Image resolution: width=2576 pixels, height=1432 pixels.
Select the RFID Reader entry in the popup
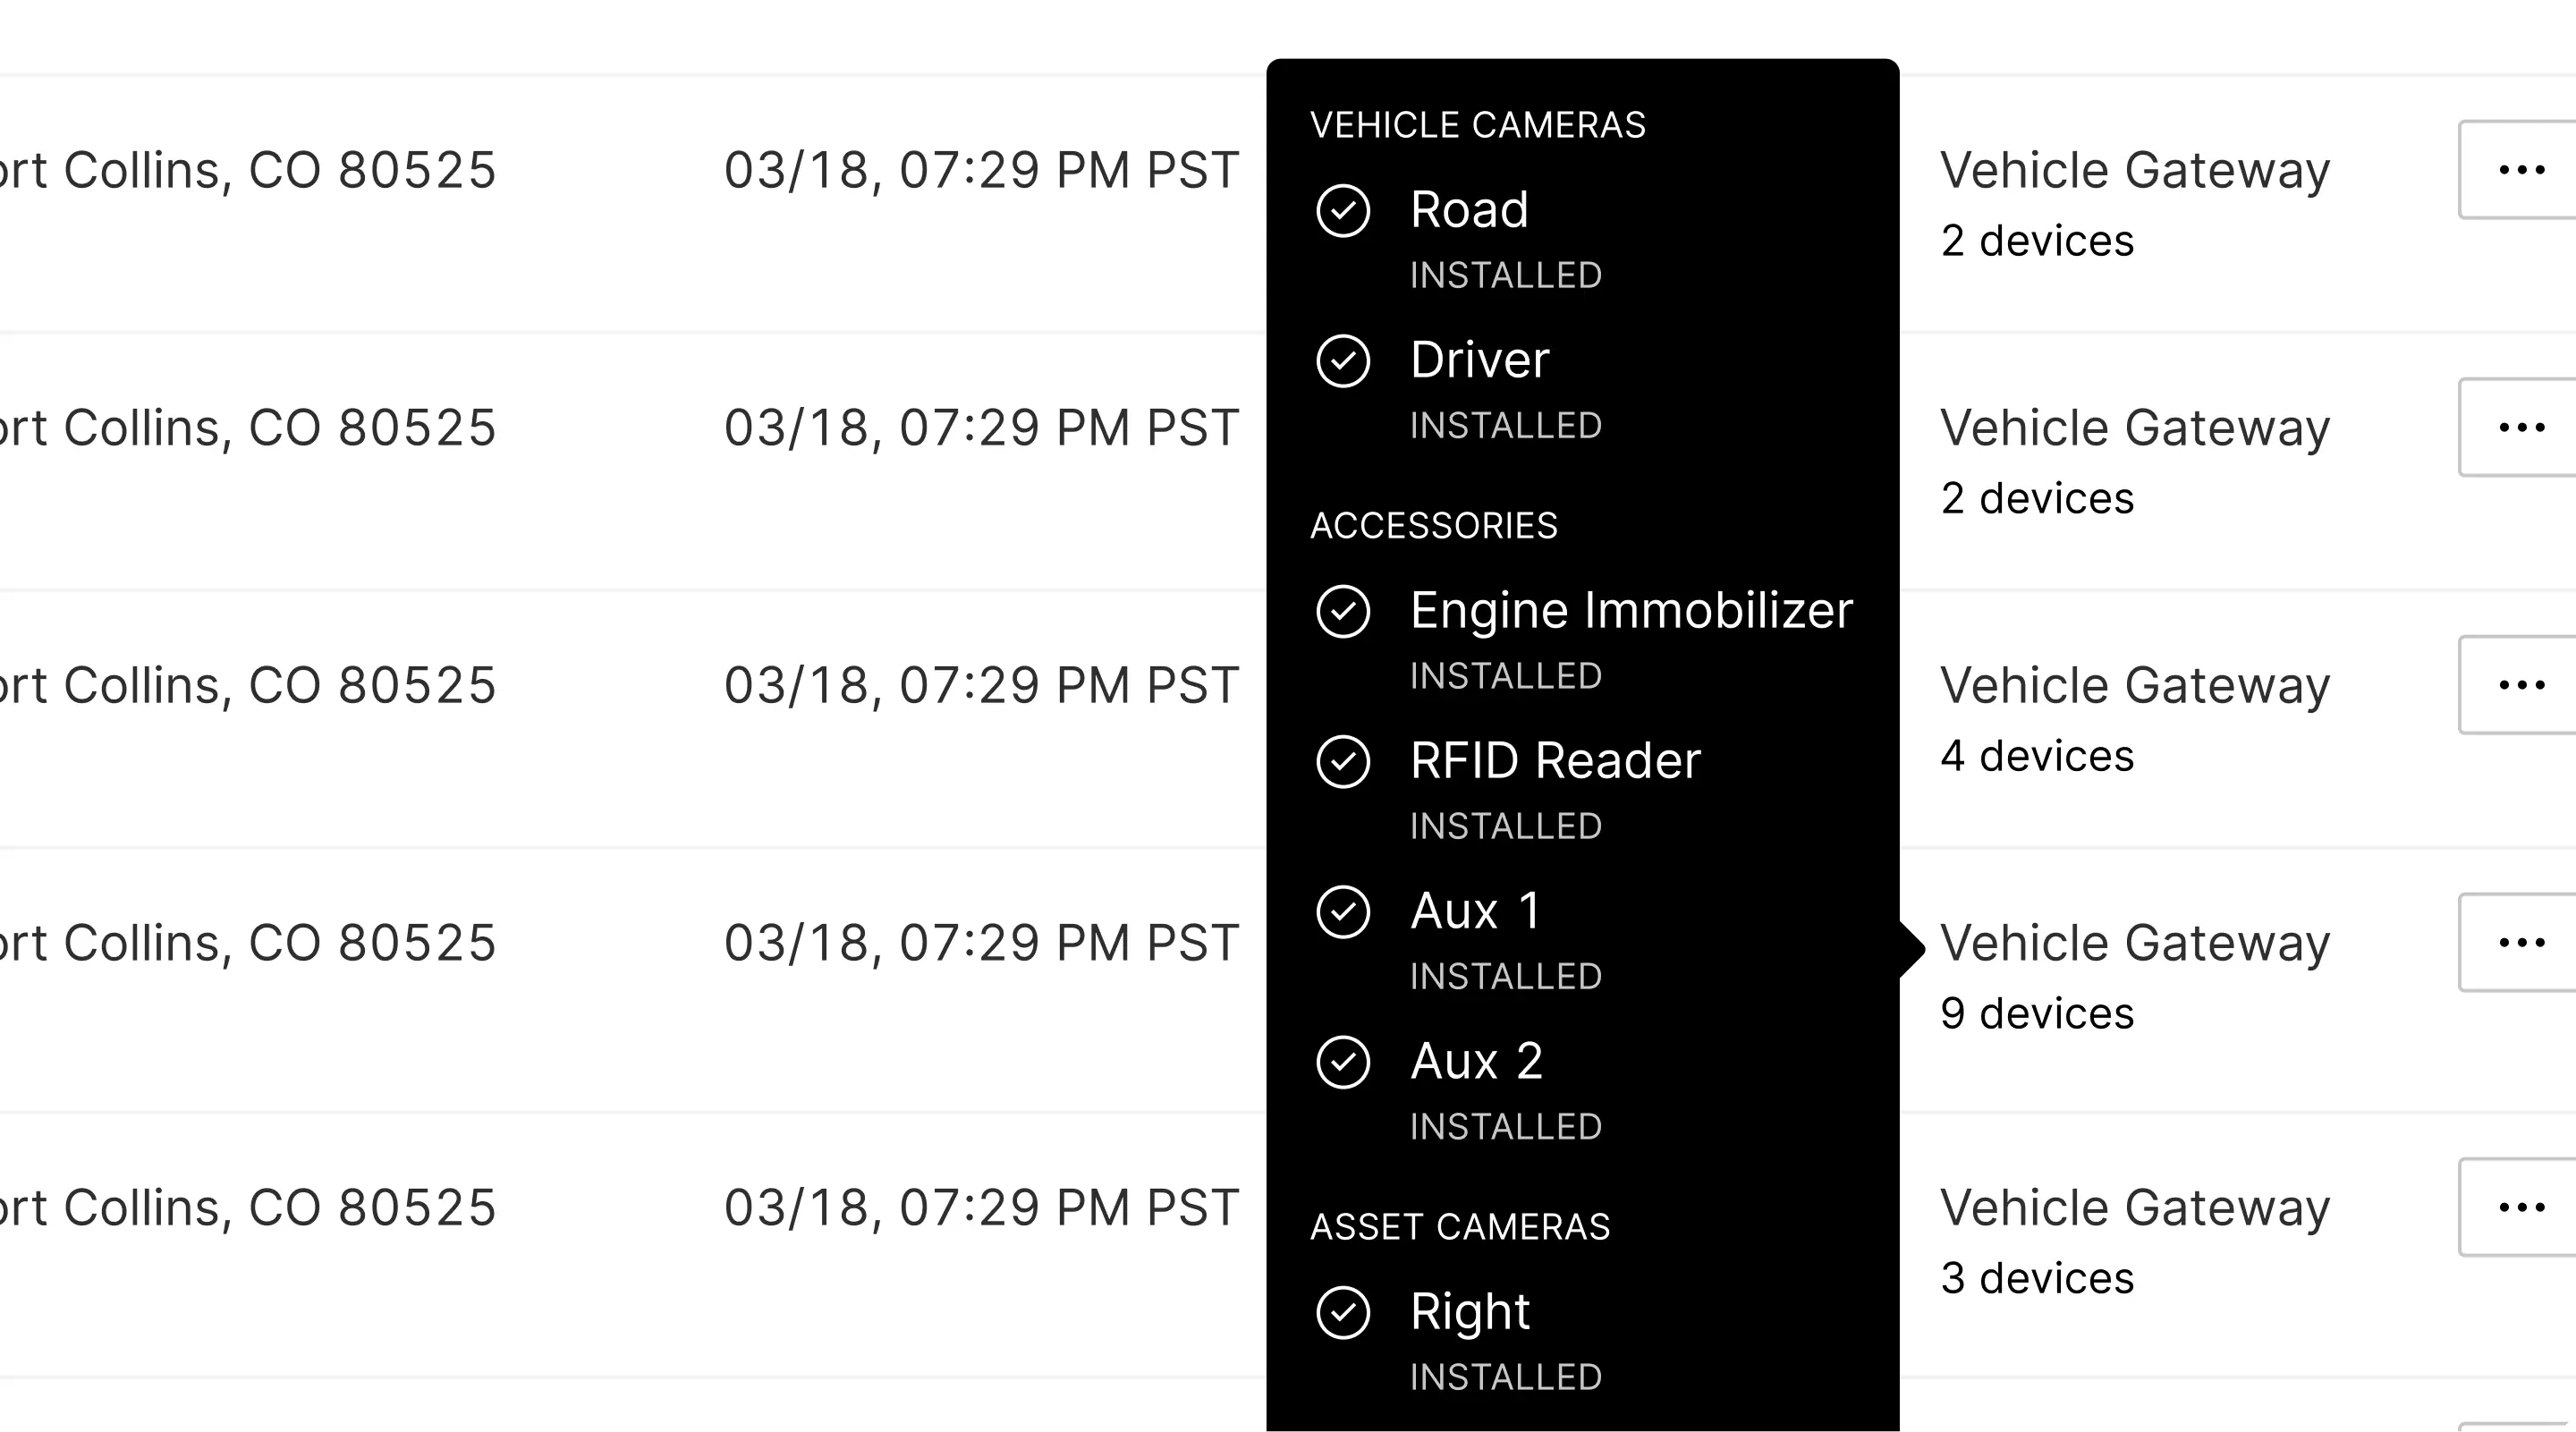coord(1555,761)
